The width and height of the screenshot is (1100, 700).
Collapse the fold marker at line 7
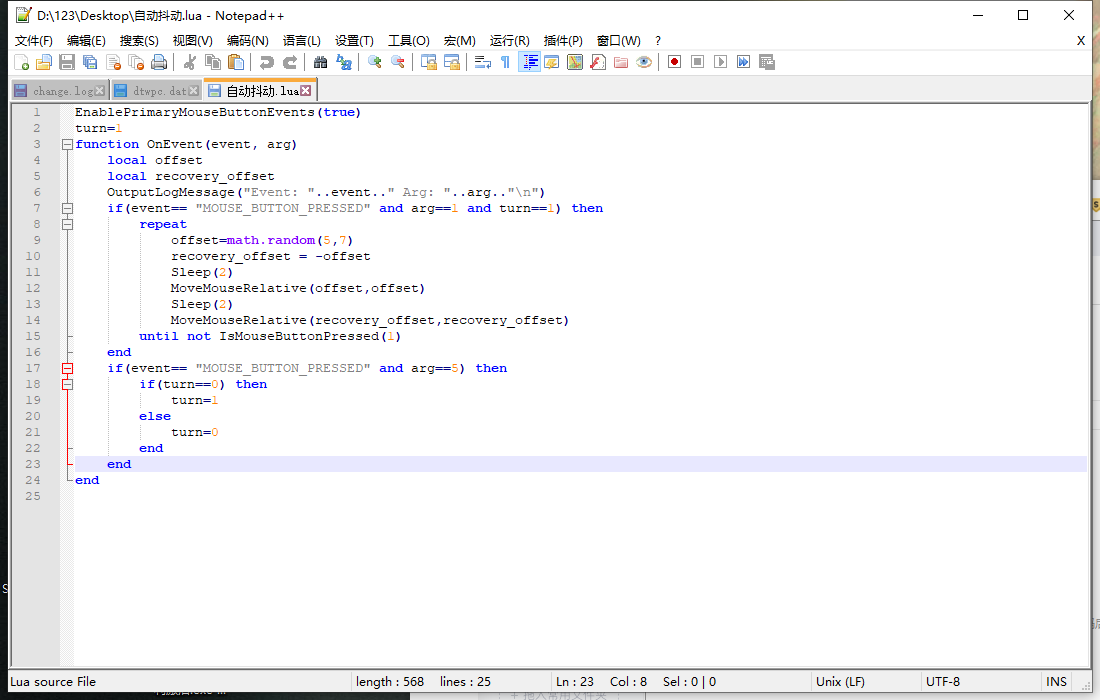pos(67,208)
